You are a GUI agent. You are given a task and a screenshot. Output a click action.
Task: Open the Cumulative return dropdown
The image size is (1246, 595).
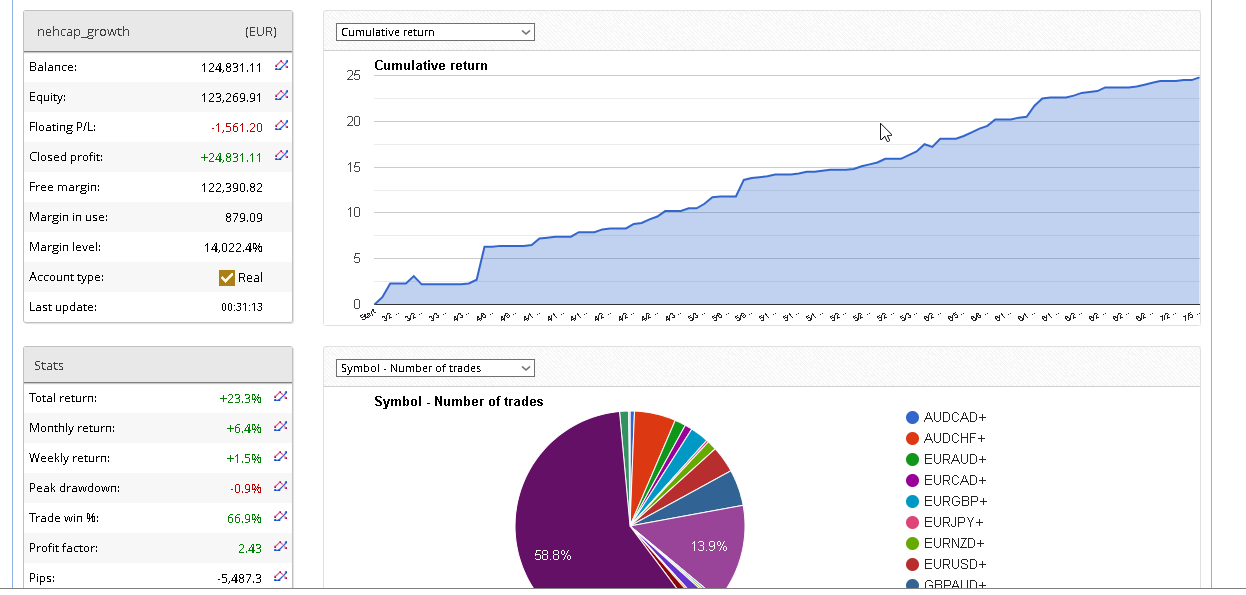point(435,32)
